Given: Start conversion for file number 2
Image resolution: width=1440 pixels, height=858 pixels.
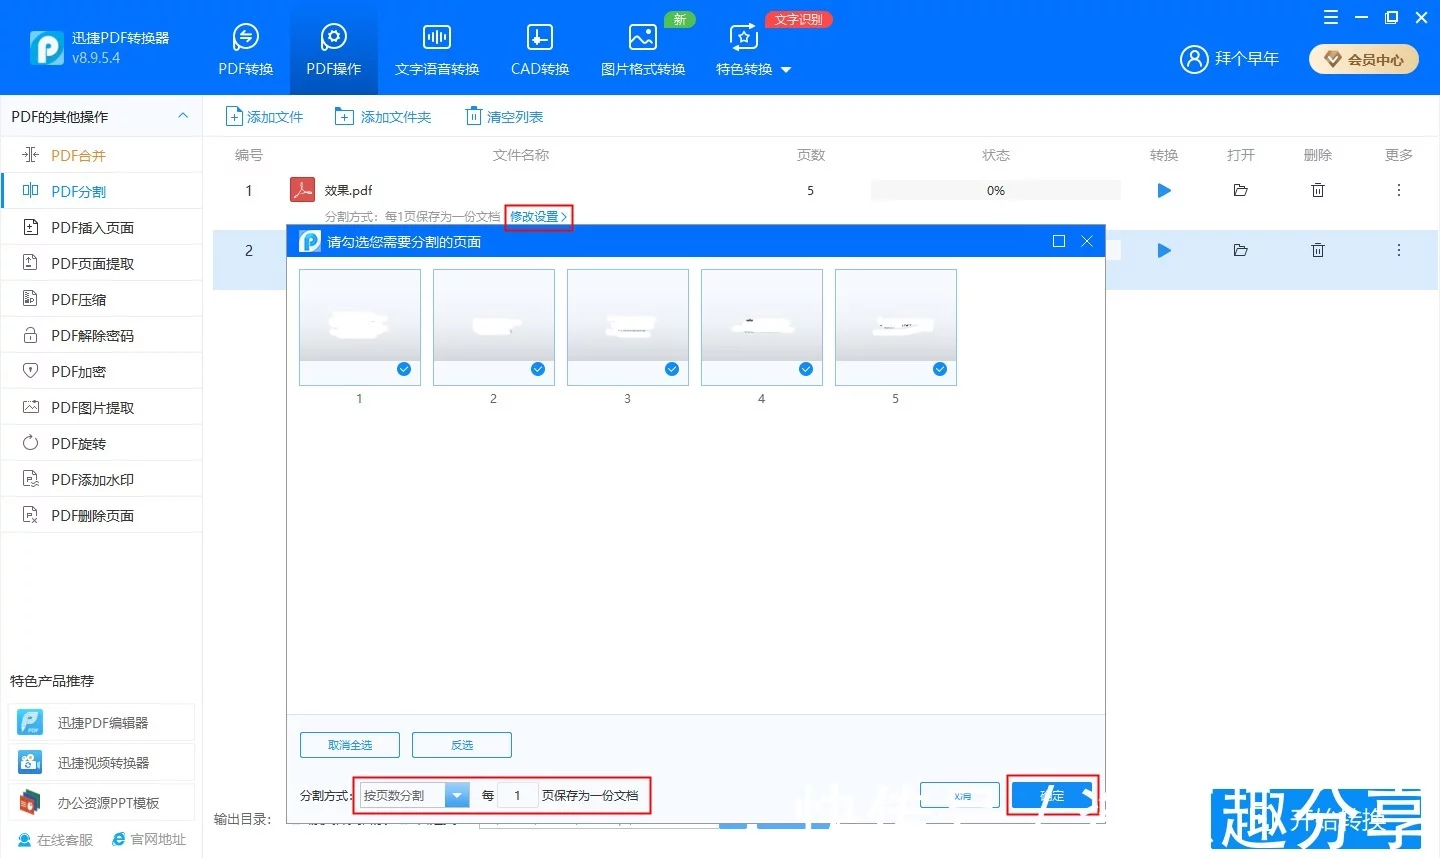Looking at the screenshot, I should [x=1164, y=250].
